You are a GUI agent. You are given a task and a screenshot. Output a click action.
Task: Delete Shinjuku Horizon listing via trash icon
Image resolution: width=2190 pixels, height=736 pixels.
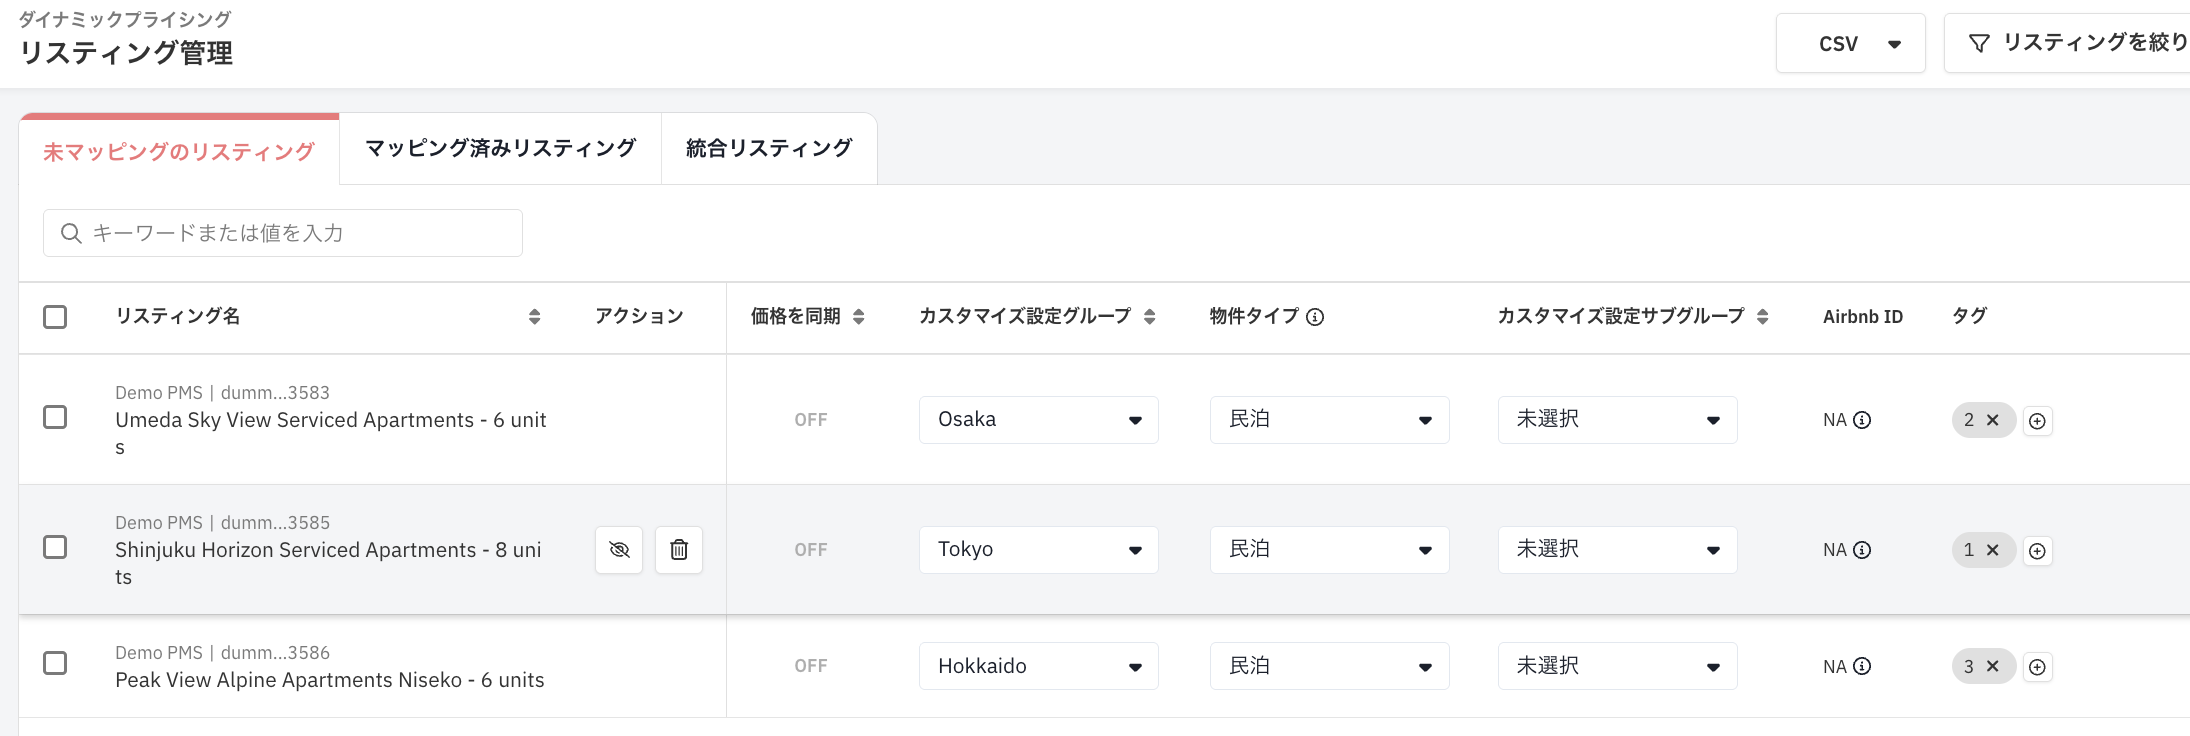(x=679, y=550)
